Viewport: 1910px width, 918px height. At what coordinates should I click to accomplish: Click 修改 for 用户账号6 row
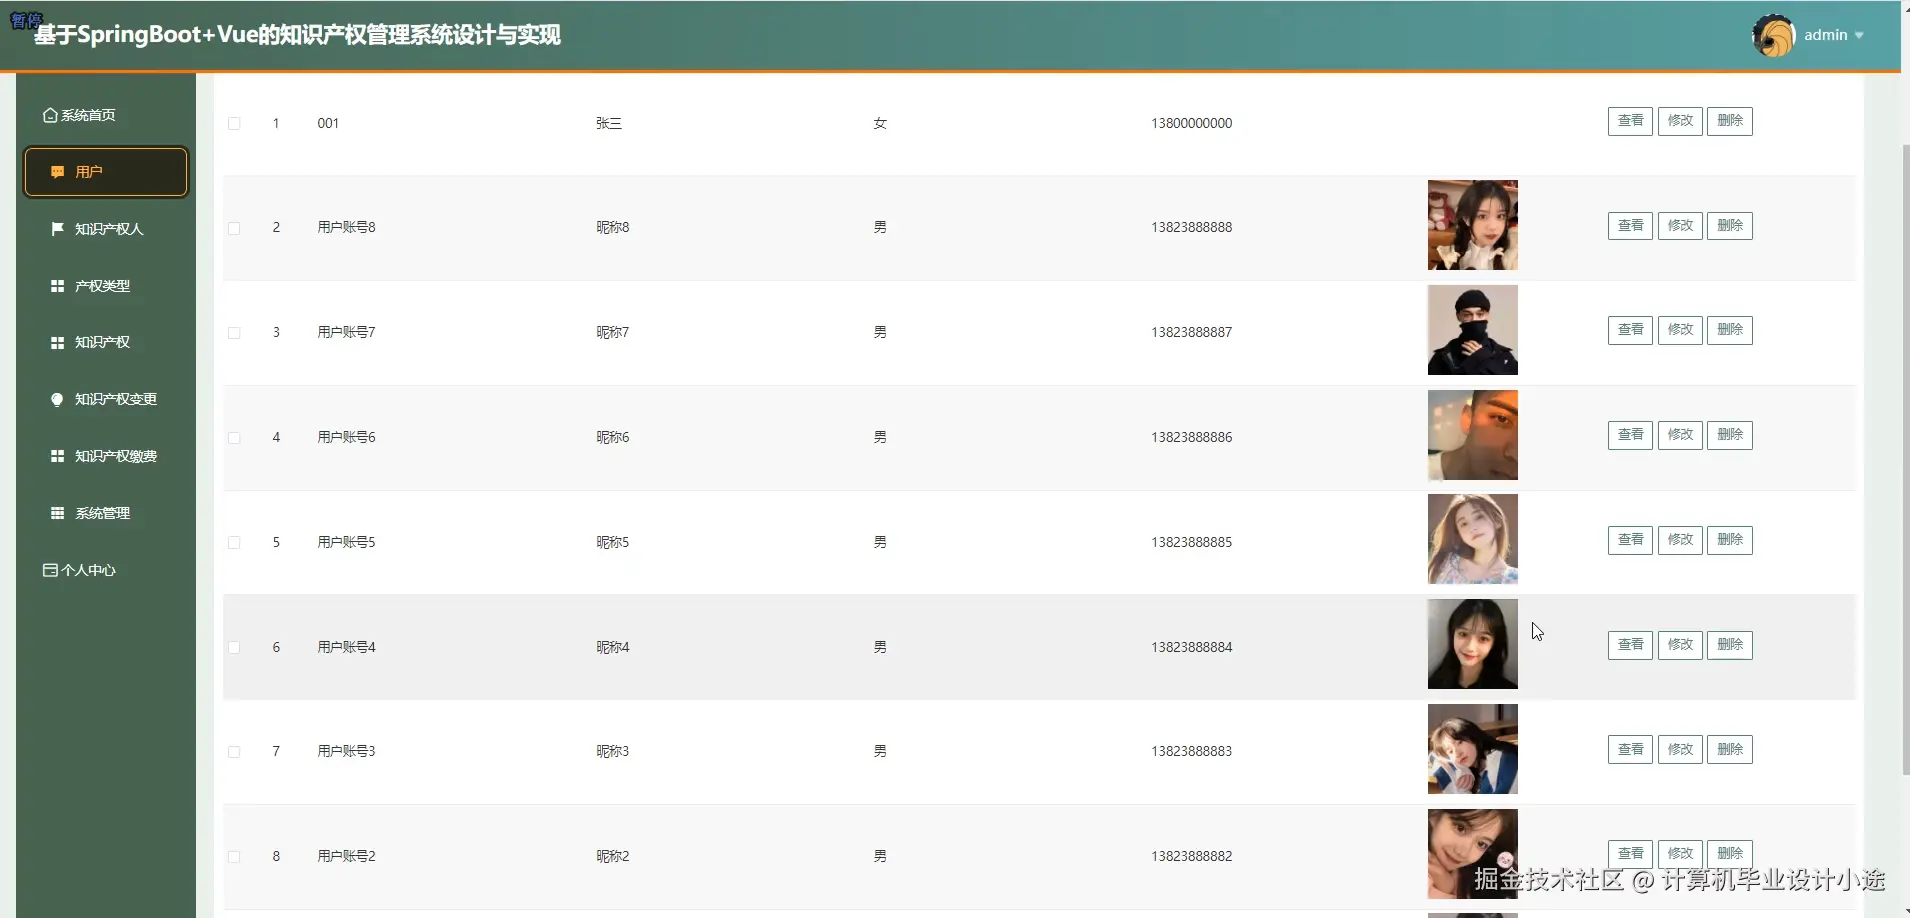tap(1680, 435)
